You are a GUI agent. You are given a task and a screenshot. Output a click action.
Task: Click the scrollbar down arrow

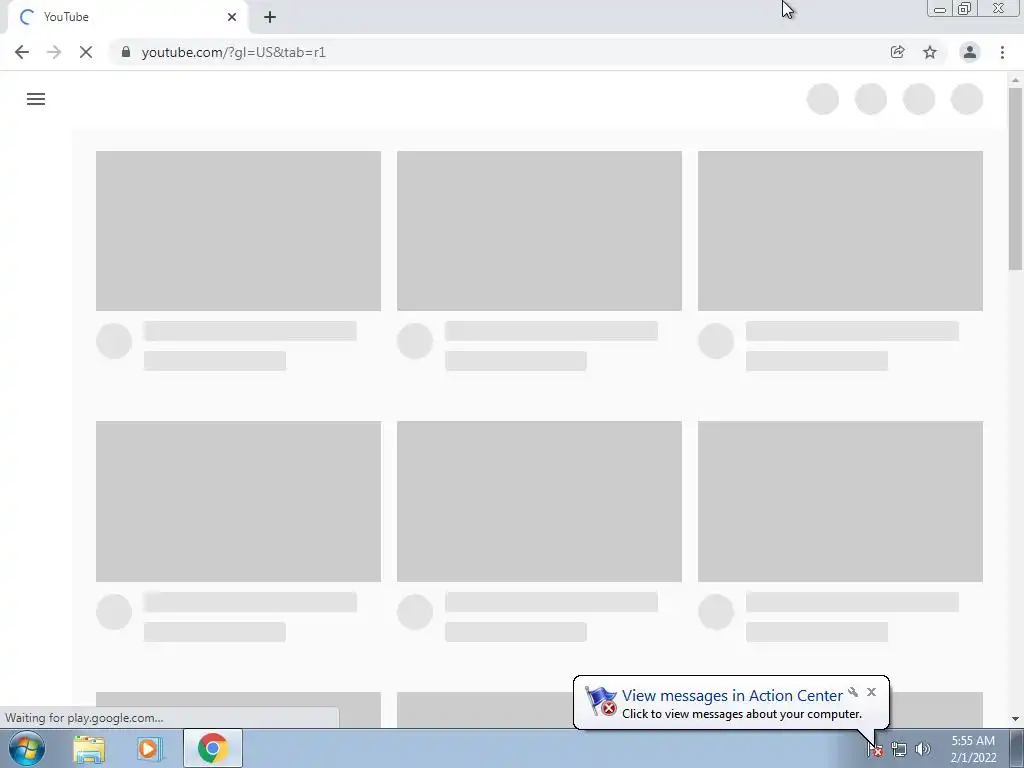click(x=1015, y=719)
